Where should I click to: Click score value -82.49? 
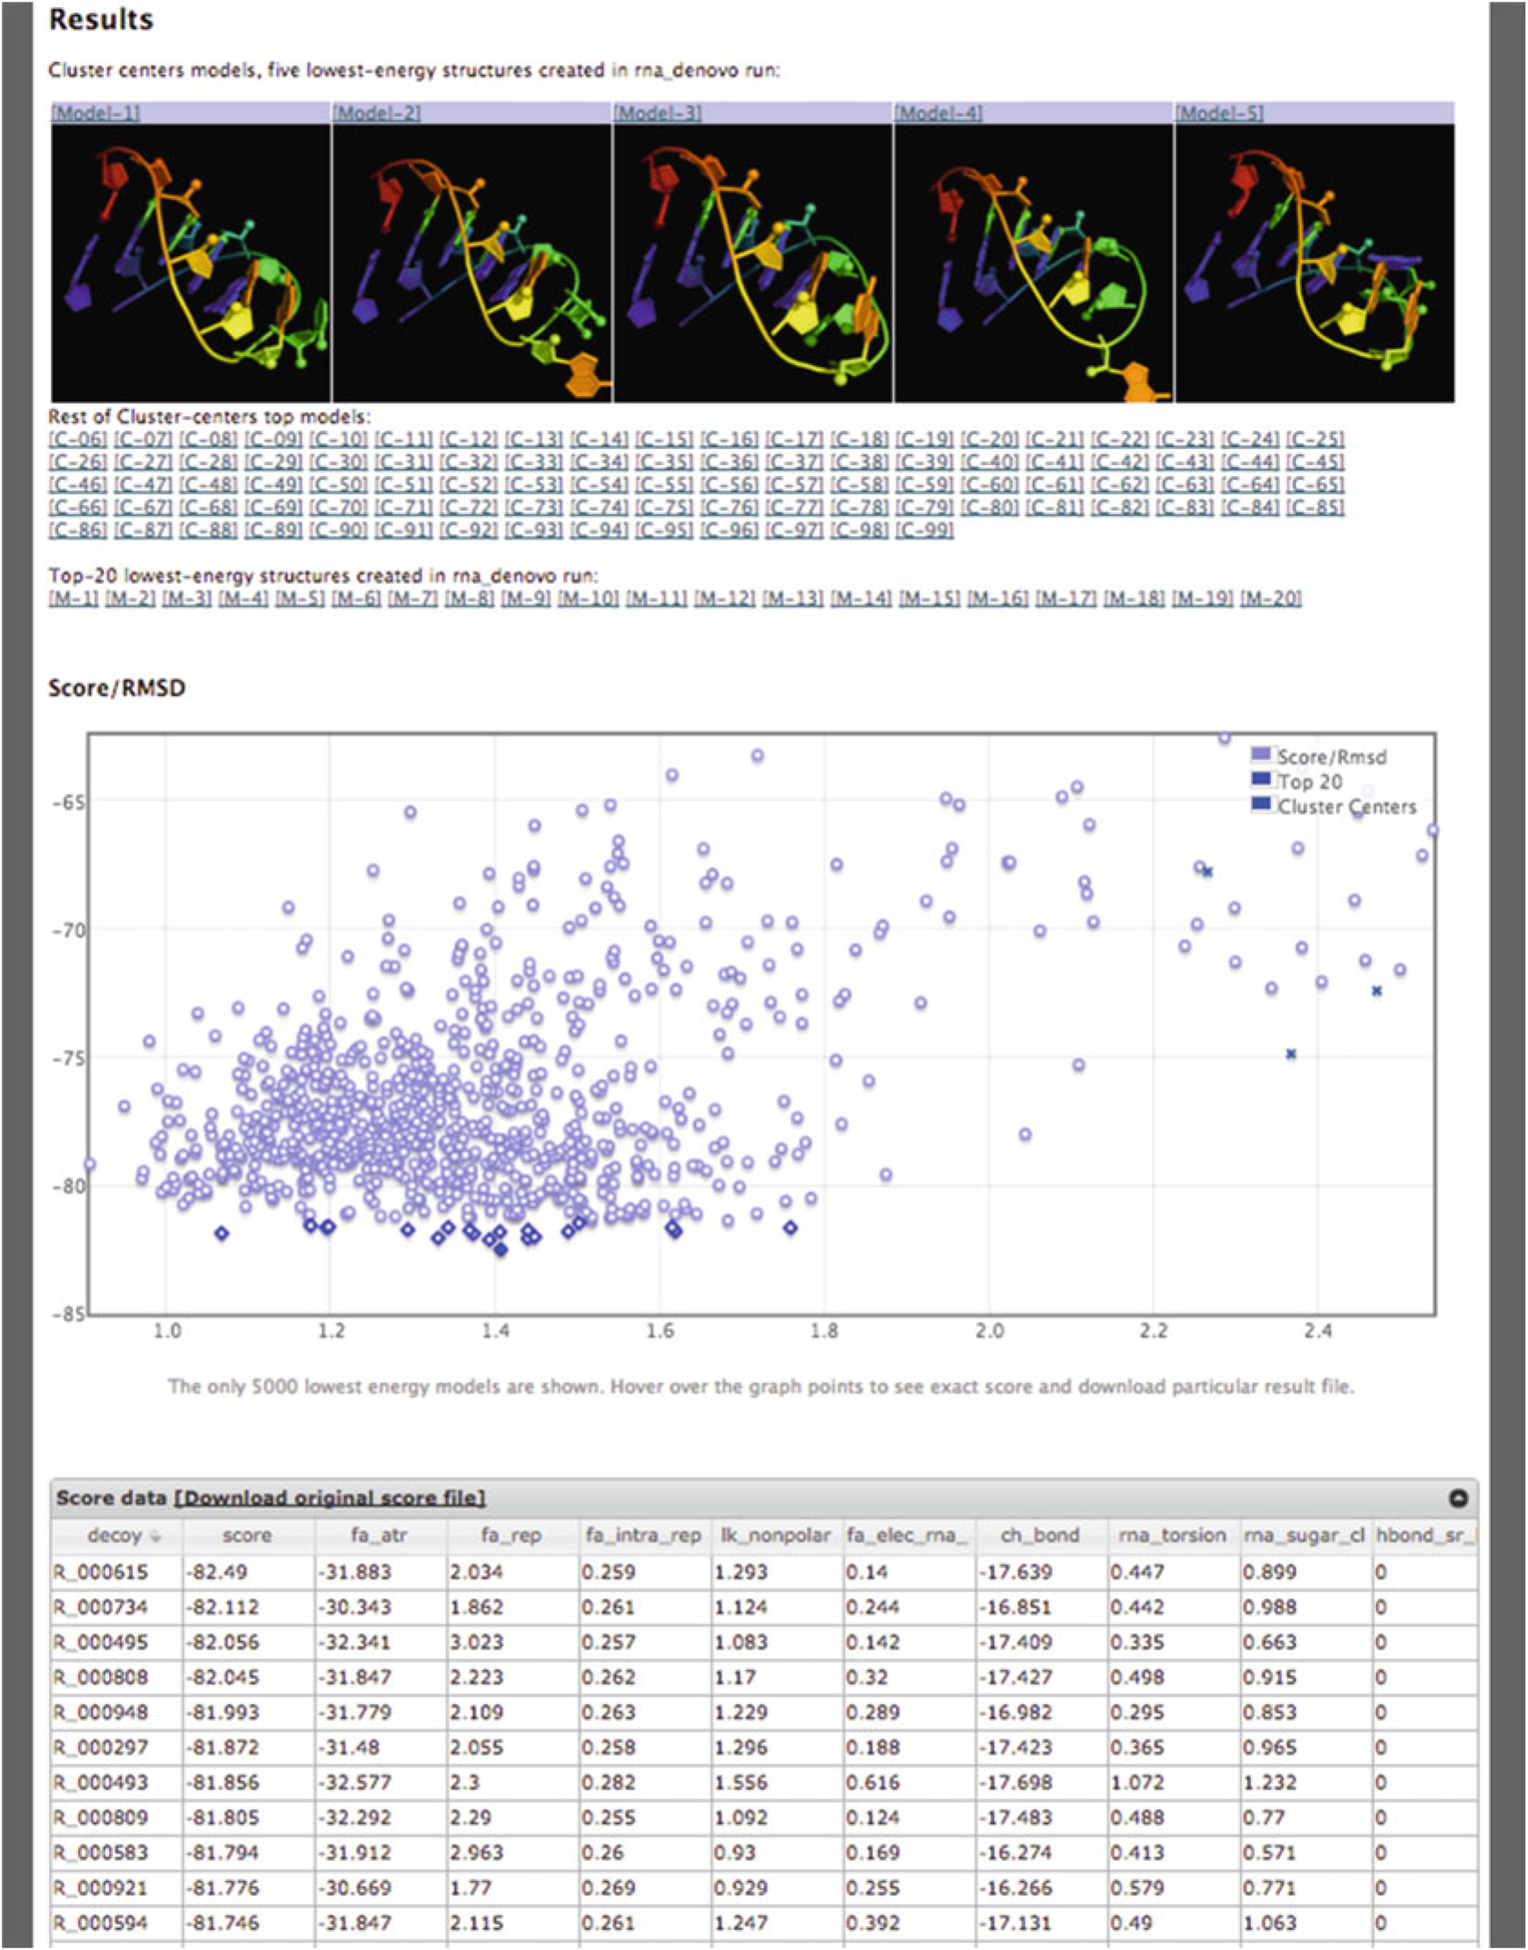(x=216, y=1573)
